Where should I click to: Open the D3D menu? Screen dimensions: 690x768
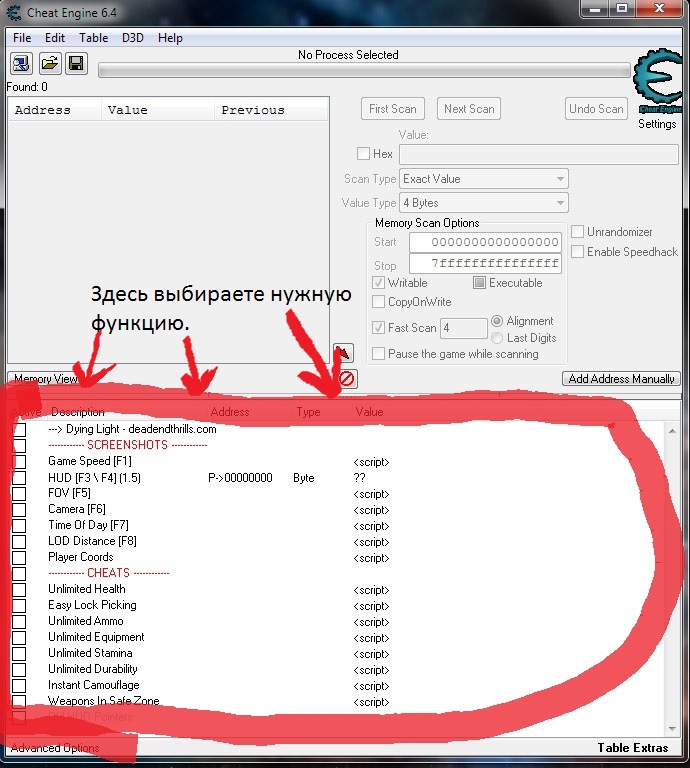(133, 38)
